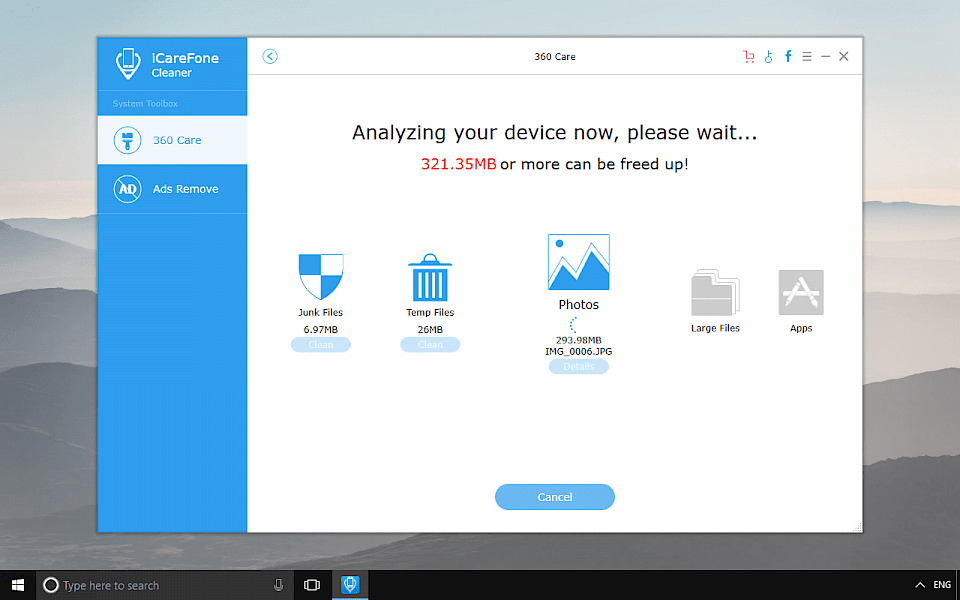Image resolution: width=960 pixels, height=600 pixels.
Task: Click the 26MB temp size text
Action: coord(430,329)
